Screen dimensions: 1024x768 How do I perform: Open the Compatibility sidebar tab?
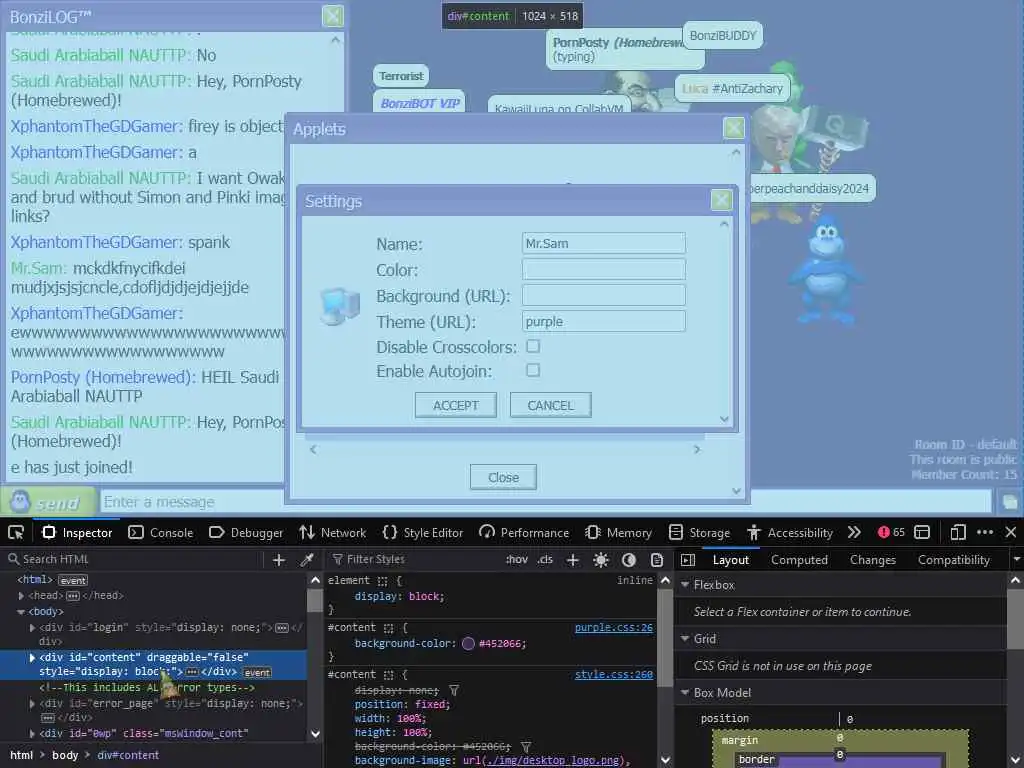pyautogui.click(x=953, y=560)
